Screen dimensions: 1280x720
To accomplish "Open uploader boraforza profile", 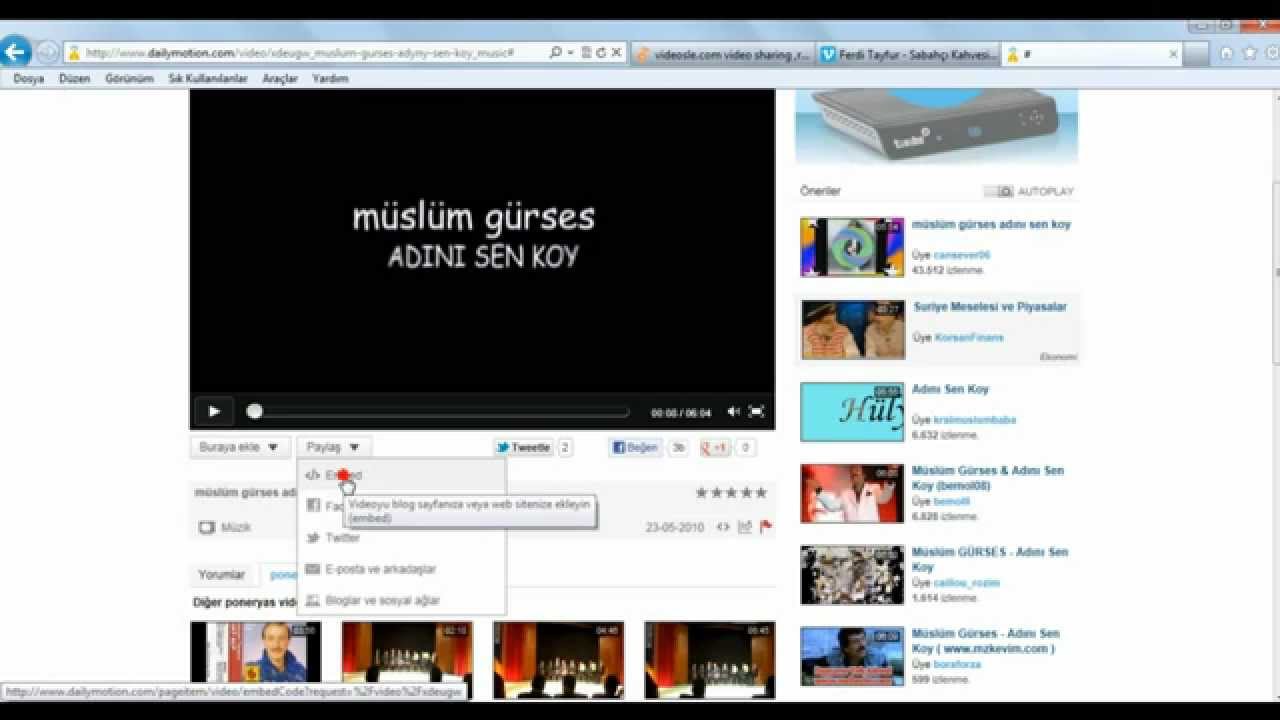I will point(959,664).
